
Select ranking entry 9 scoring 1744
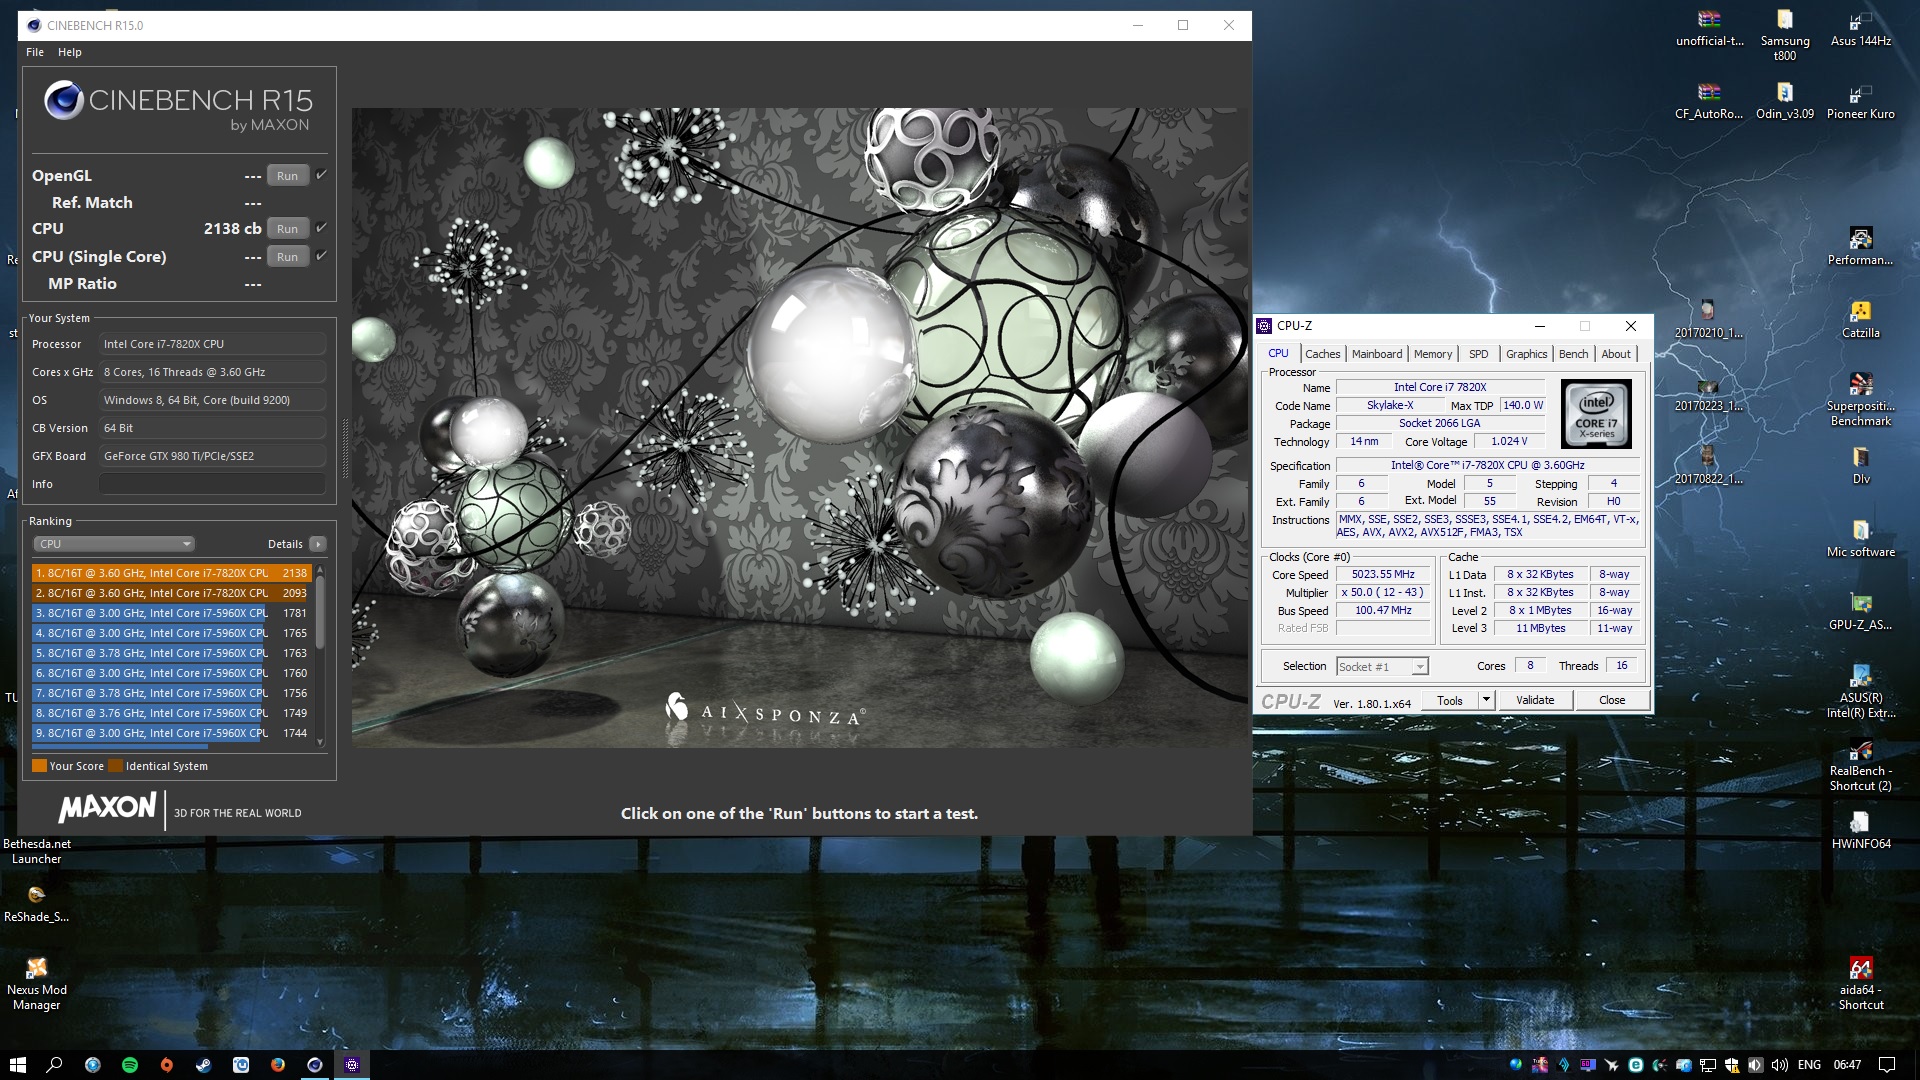pyautogui.click(x=171, y=733)
